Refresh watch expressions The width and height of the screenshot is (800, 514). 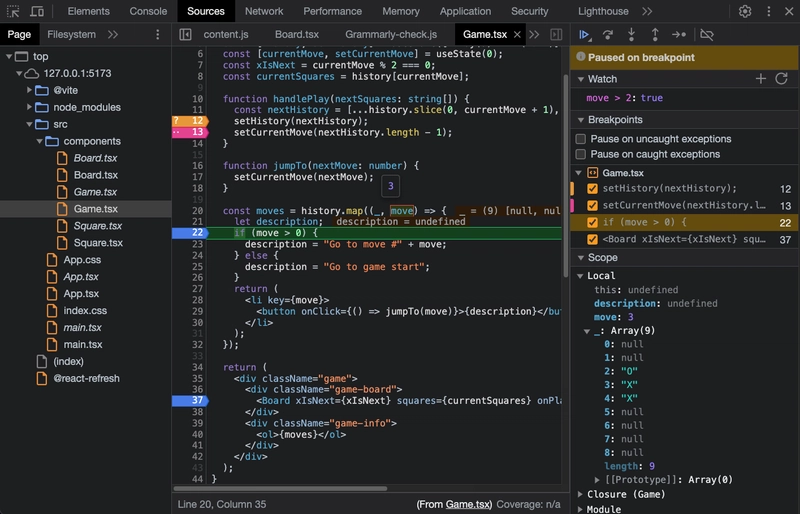[782, 79]
